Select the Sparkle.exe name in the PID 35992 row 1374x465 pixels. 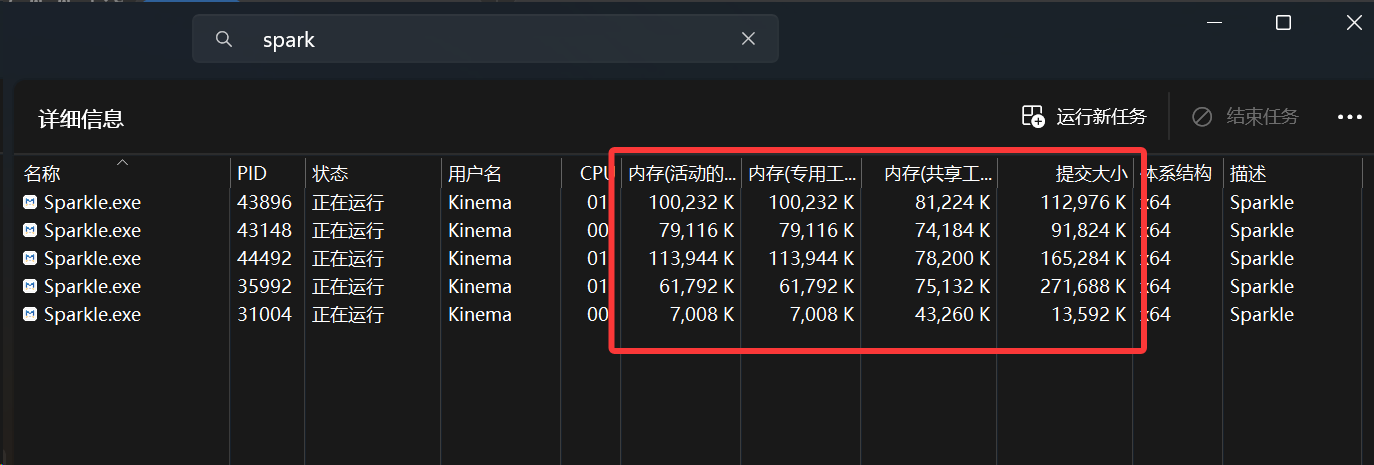[x=92, y=286]
